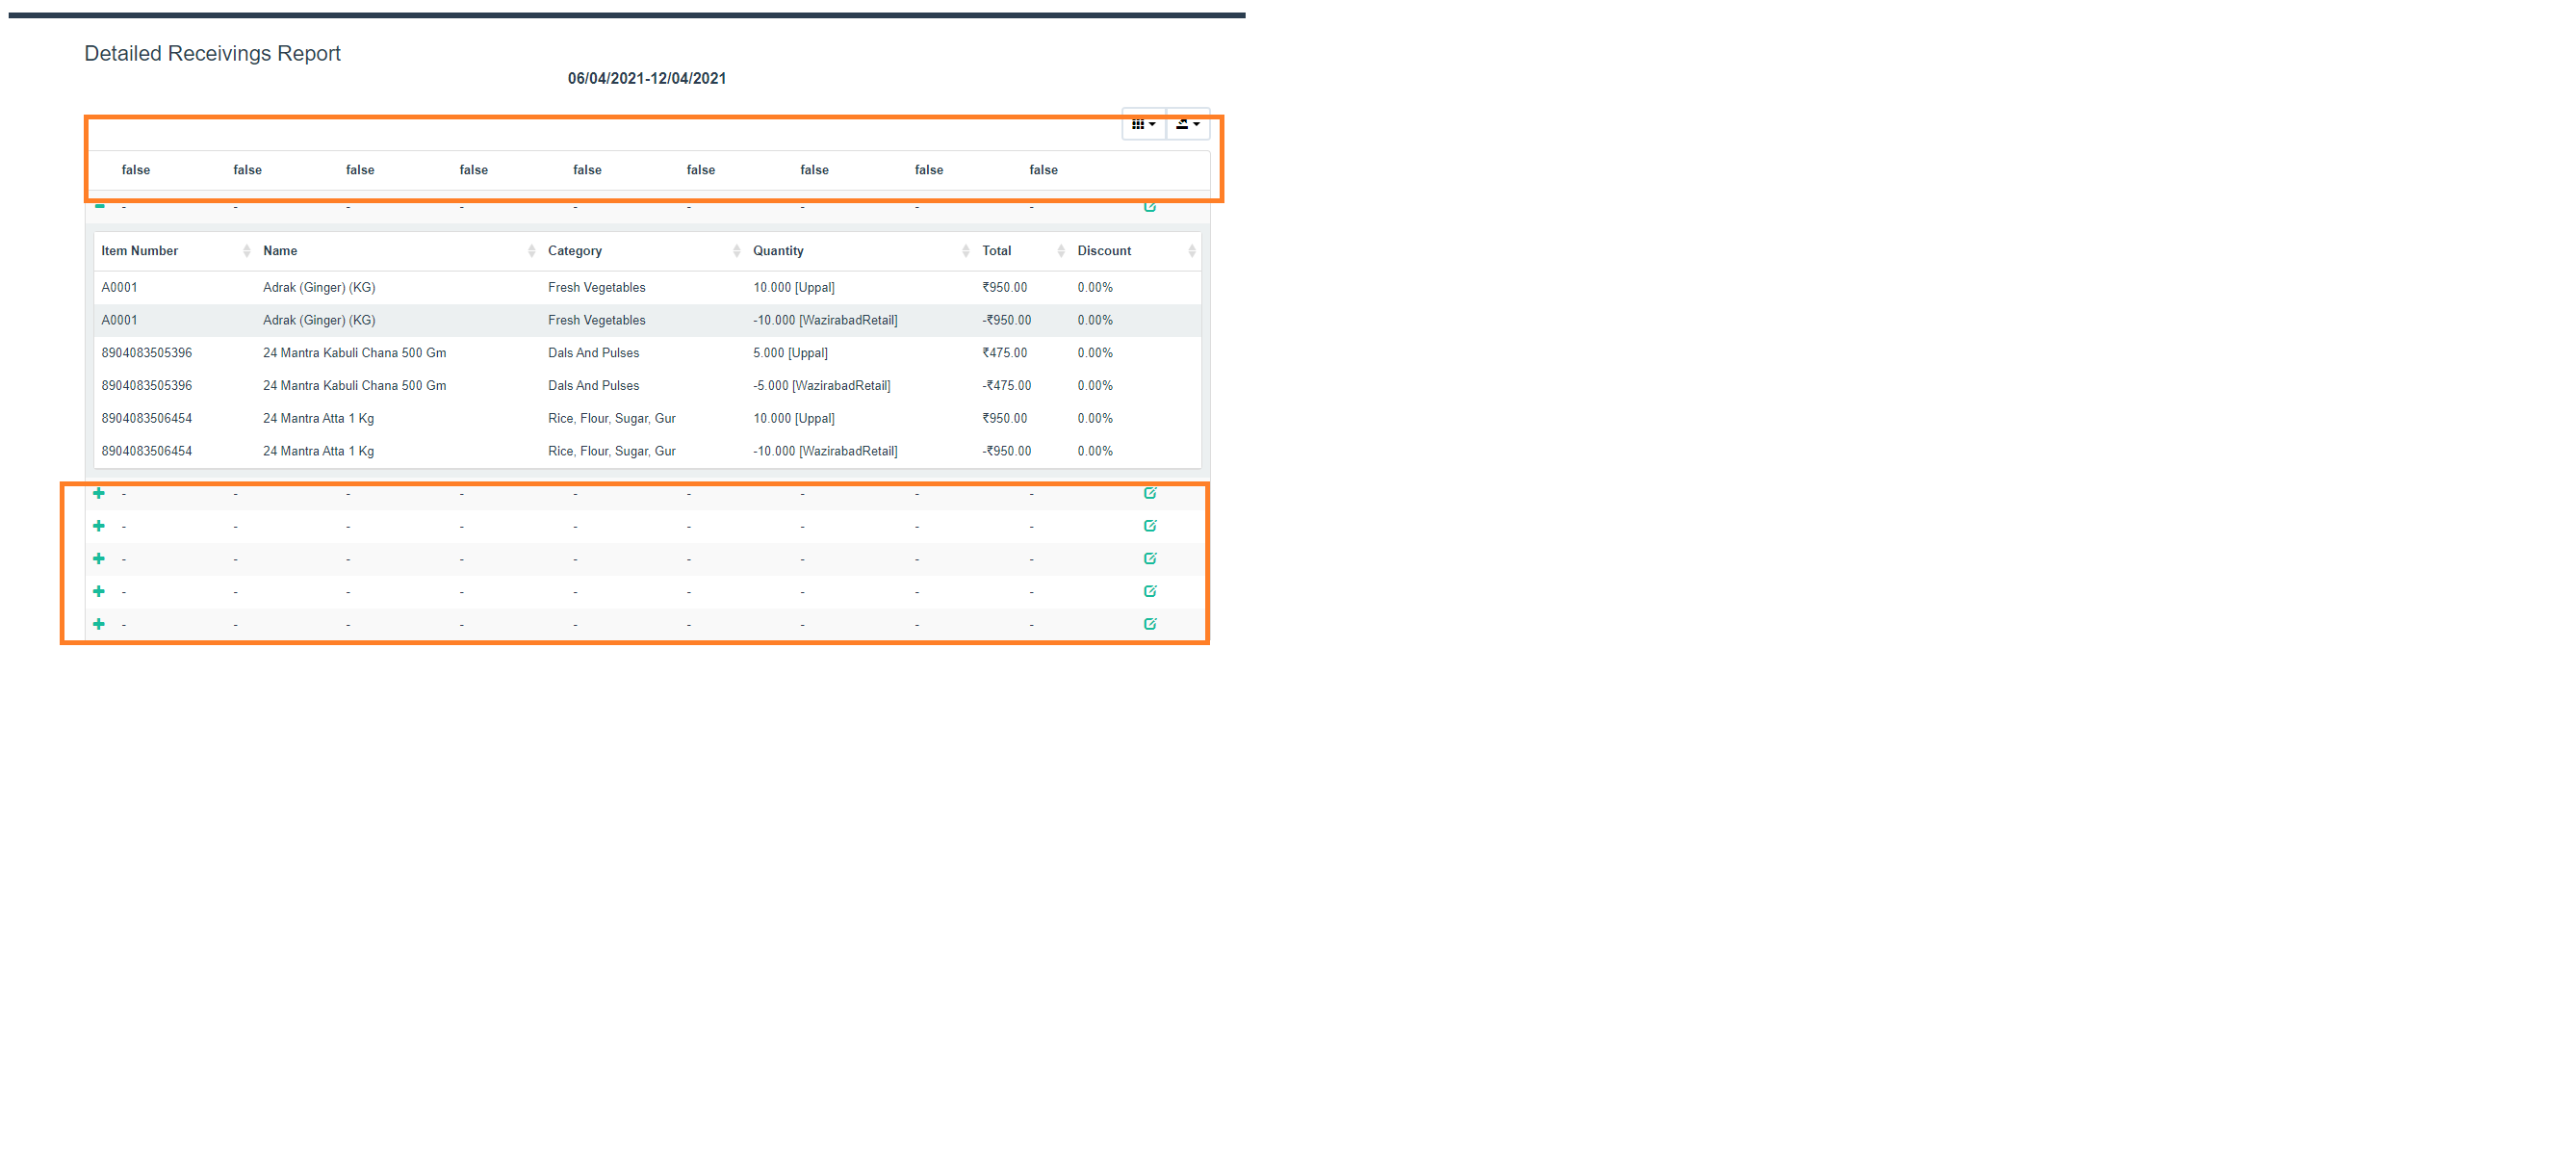The height and width of the screenshot is (1167, 2576).
Task: Toggle the sort arrows on Item Number column
Action: click(247, 250)
